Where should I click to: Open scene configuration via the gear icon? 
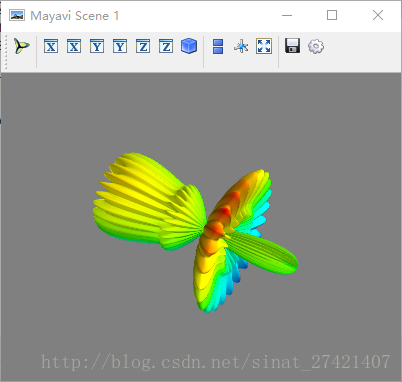coord(316,46)
